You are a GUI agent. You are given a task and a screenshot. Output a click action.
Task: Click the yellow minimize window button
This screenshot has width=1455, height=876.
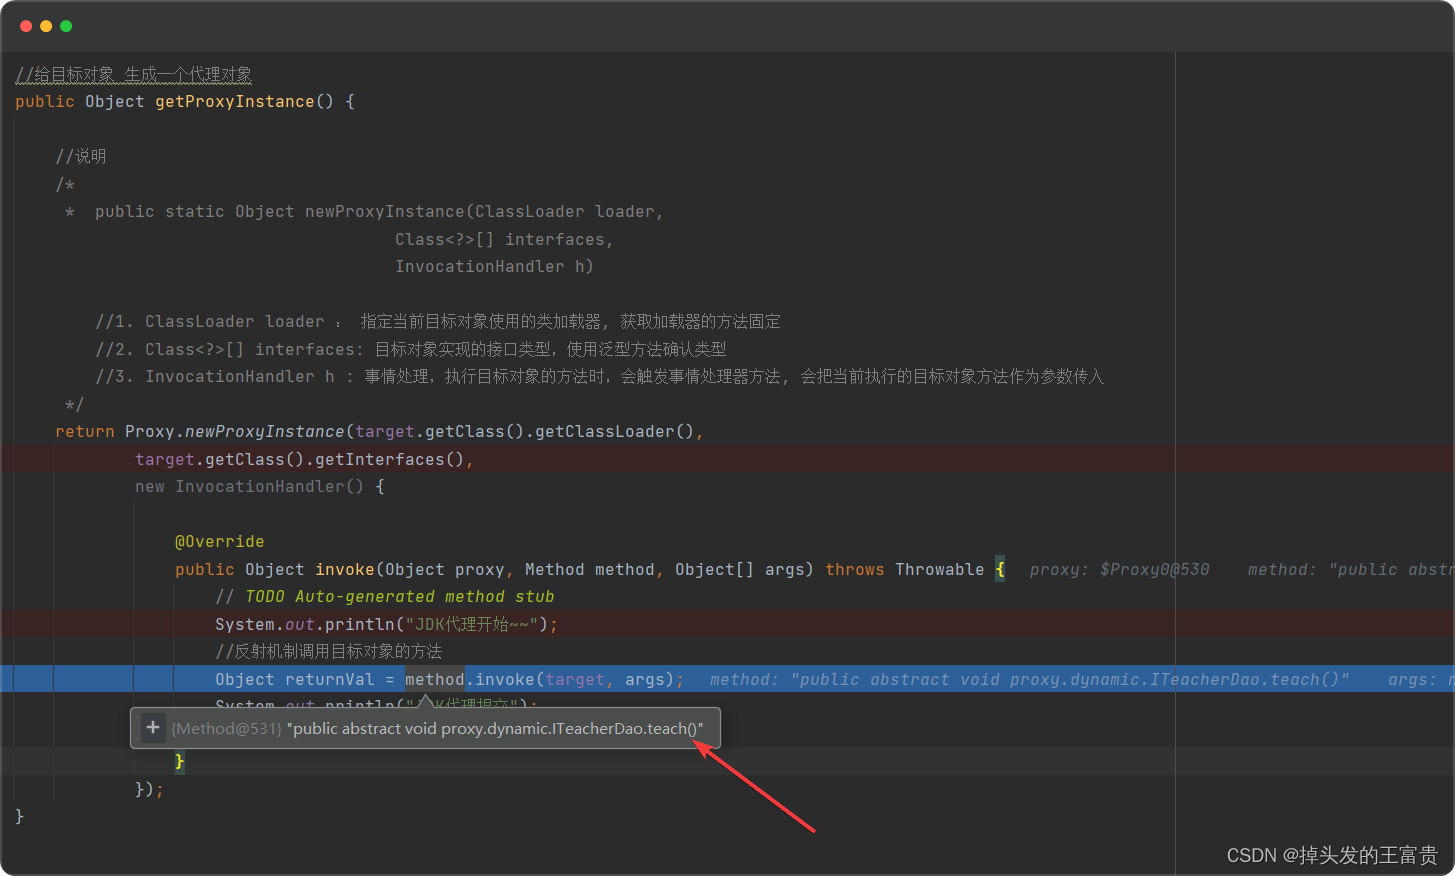[46, 26]
